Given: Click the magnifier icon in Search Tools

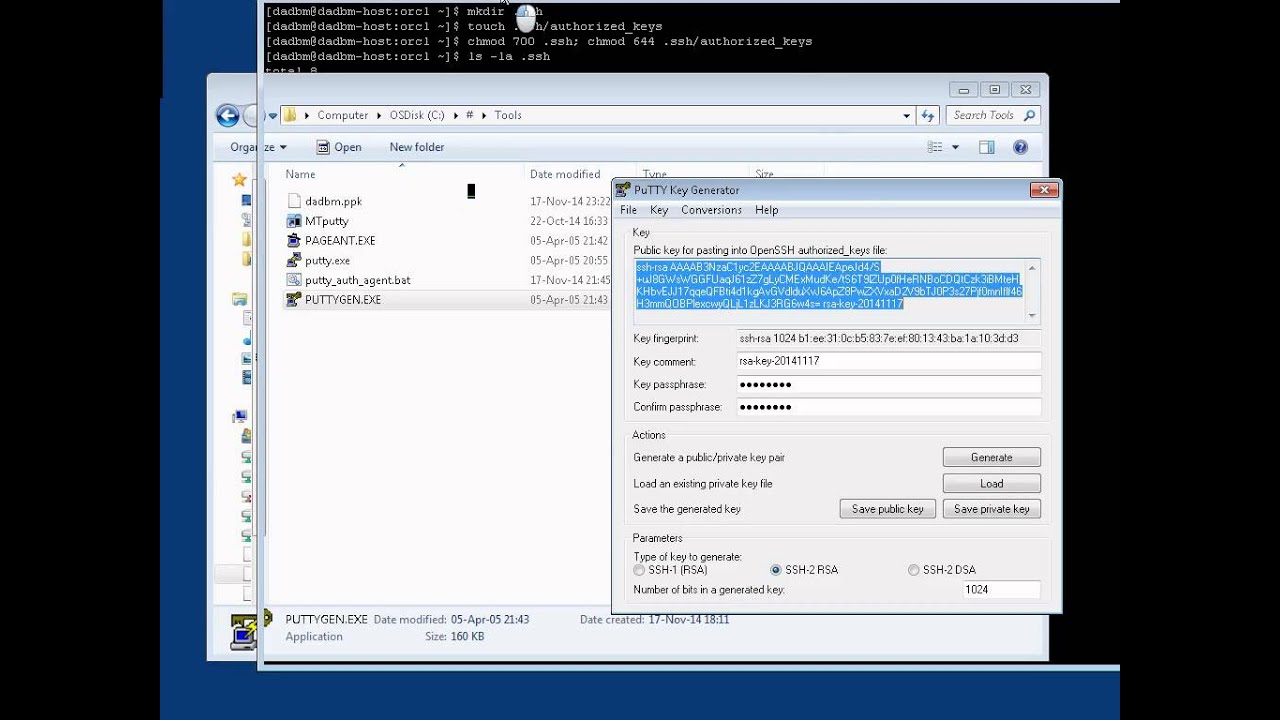Looking at the screenshot, I should point(1029,115).
